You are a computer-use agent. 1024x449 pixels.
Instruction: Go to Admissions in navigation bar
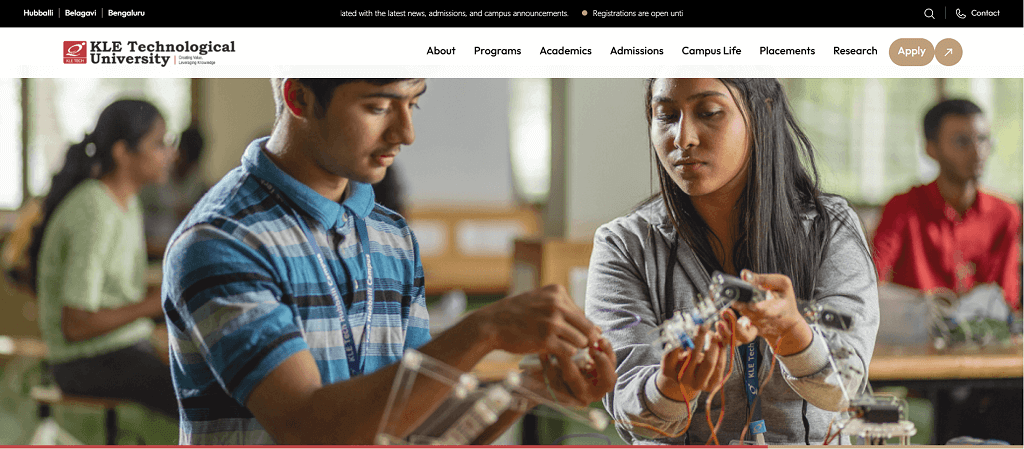point(637,51)
